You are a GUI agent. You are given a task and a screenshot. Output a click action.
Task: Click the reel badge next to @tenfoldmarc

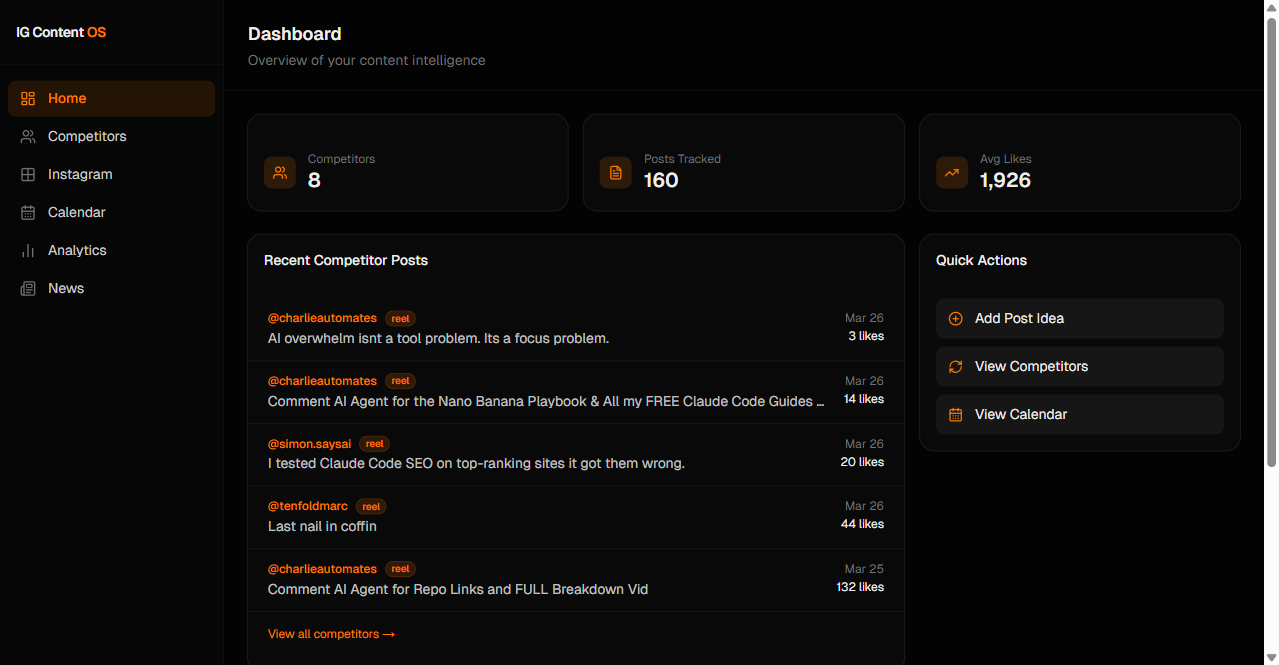click(x=371, y=507)
